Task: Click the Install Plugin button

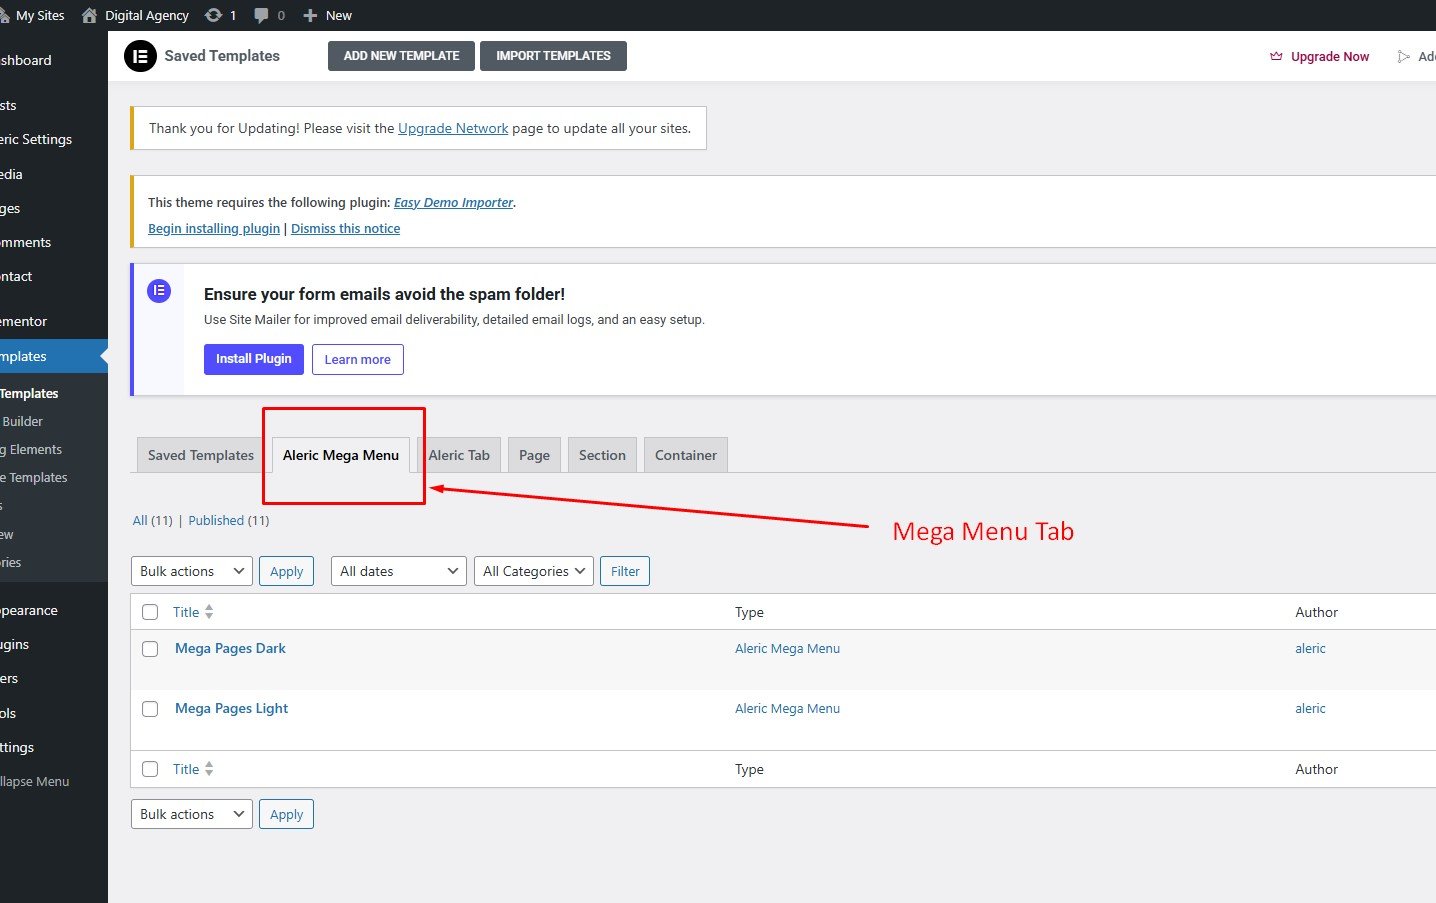Action: 253,359
